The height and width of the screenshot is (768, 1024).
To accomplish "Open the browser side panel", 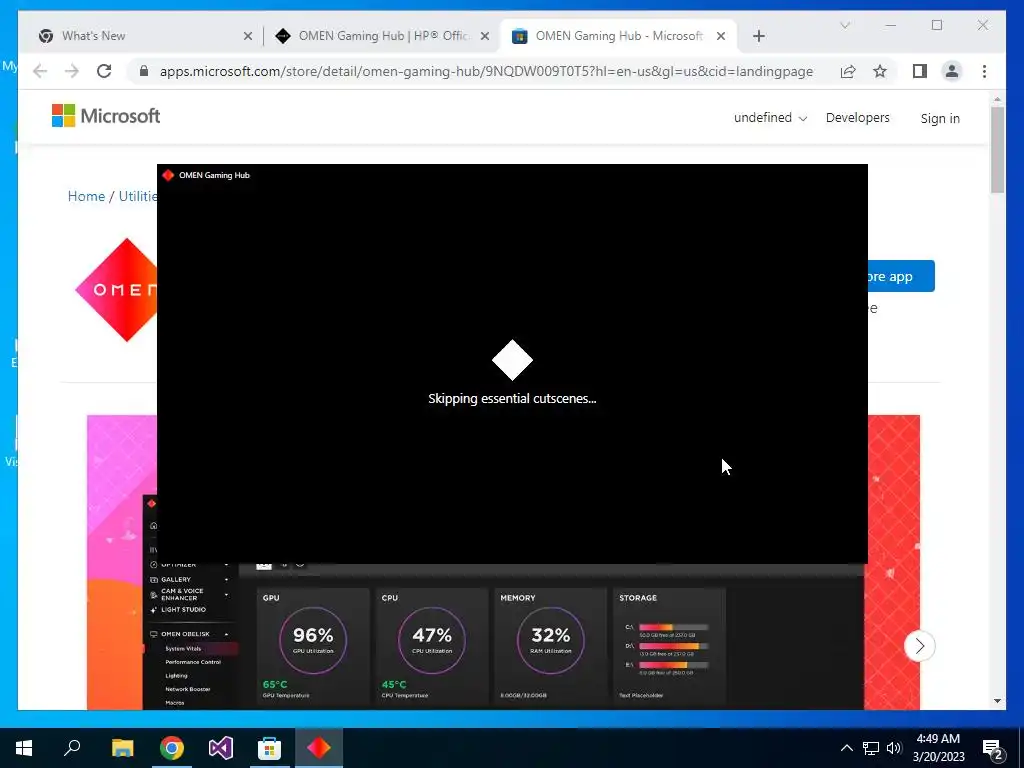I will pyautogui.click(x=920, y=71).
